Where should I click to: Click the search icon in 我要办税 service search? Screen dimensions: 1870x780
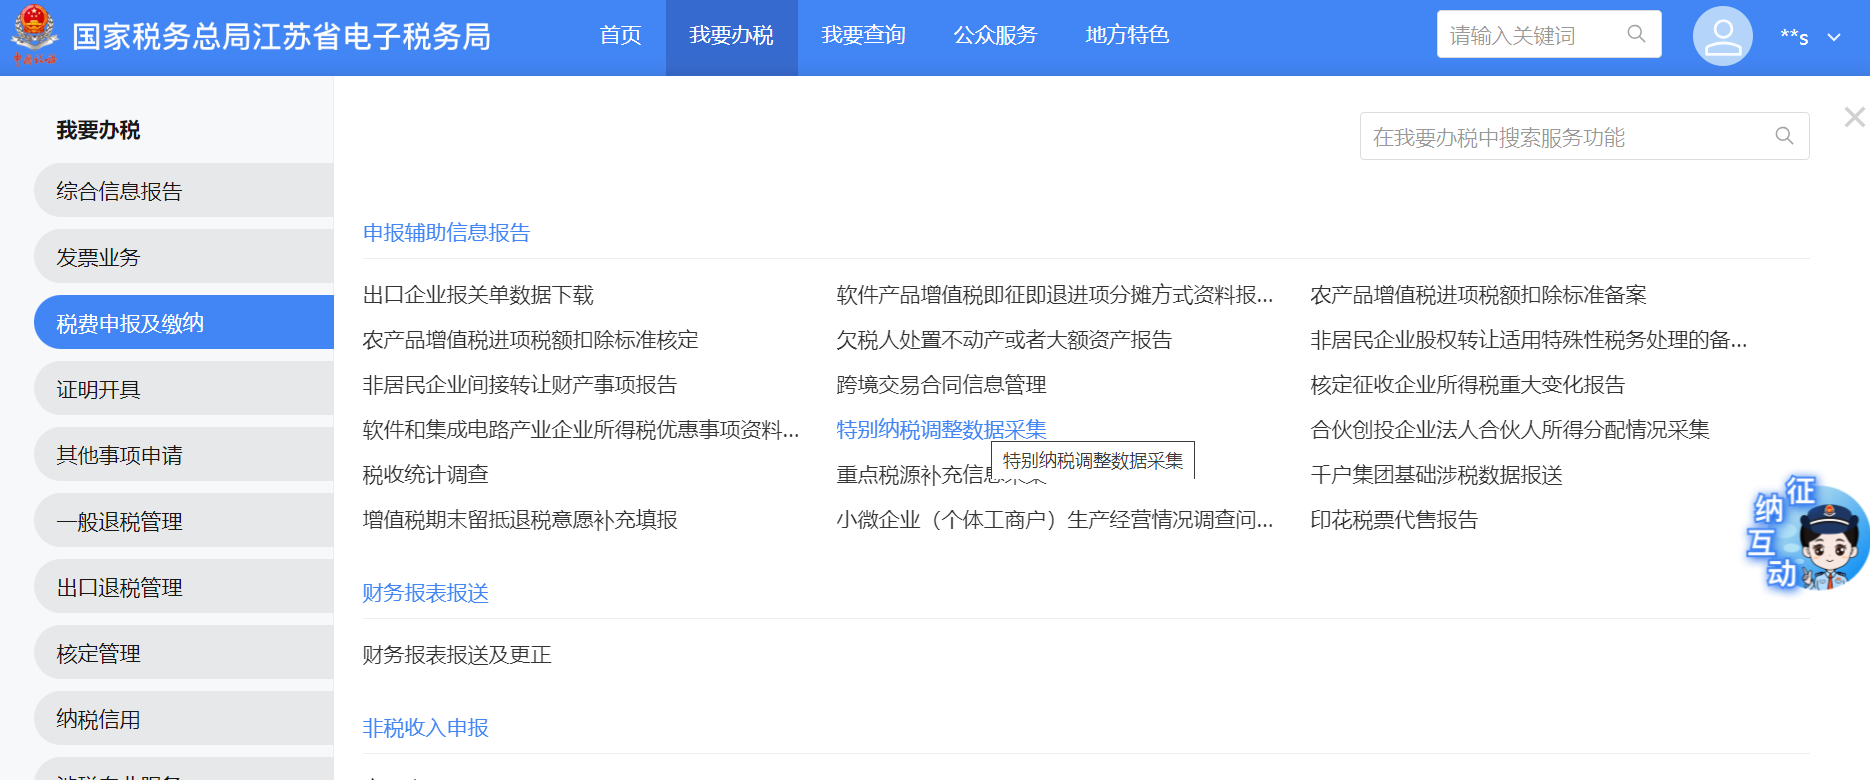(1784, 136)
